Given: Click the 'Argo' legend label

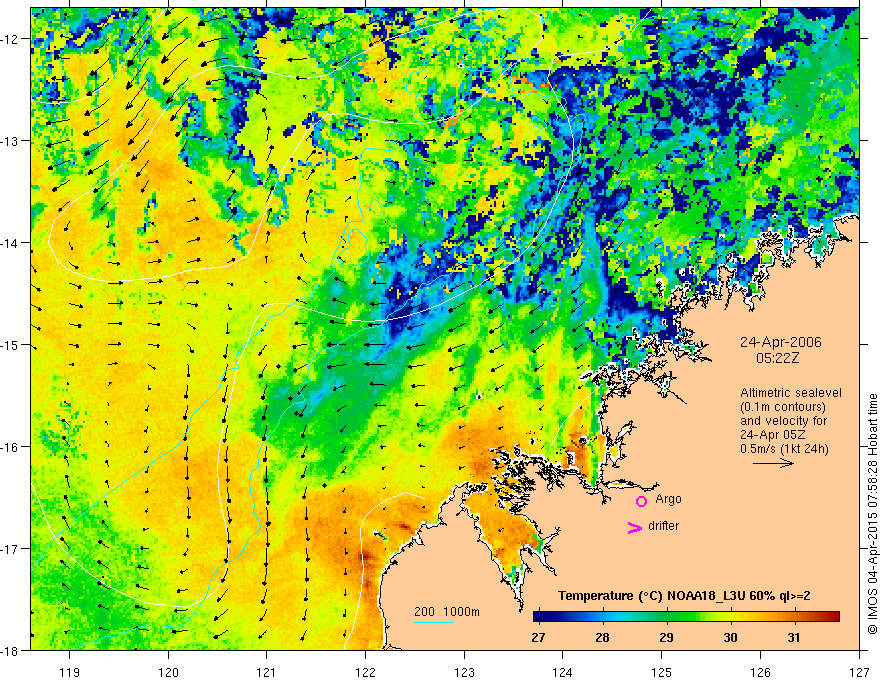Looking at the screenshot, I should [668, 499].
